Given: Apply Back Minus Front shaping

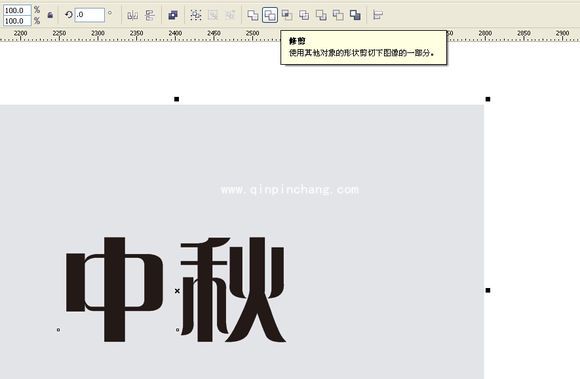Looking at the screenshot, I should (x=338, y=15).
